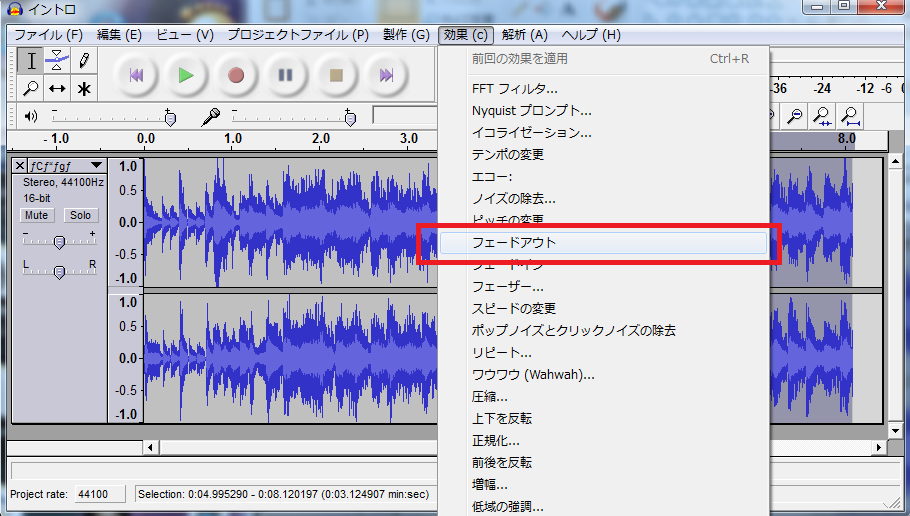The height and width of the screenshot is (516, 910).
Task: Click the vertical scrollbar down arrow
Action: (x=895, y=431)
